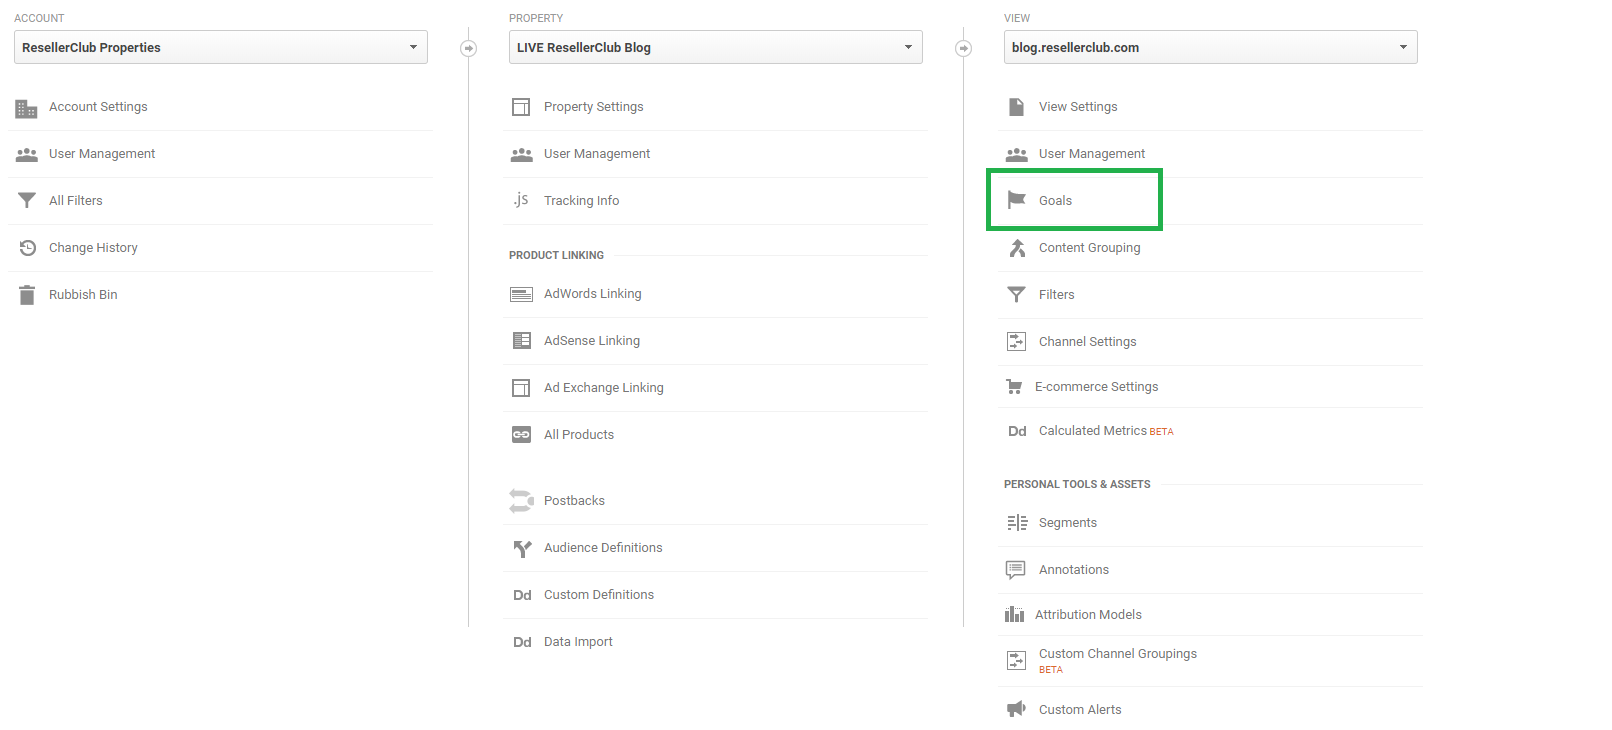Click the Postbacks arrows icon

pos(521,501)
